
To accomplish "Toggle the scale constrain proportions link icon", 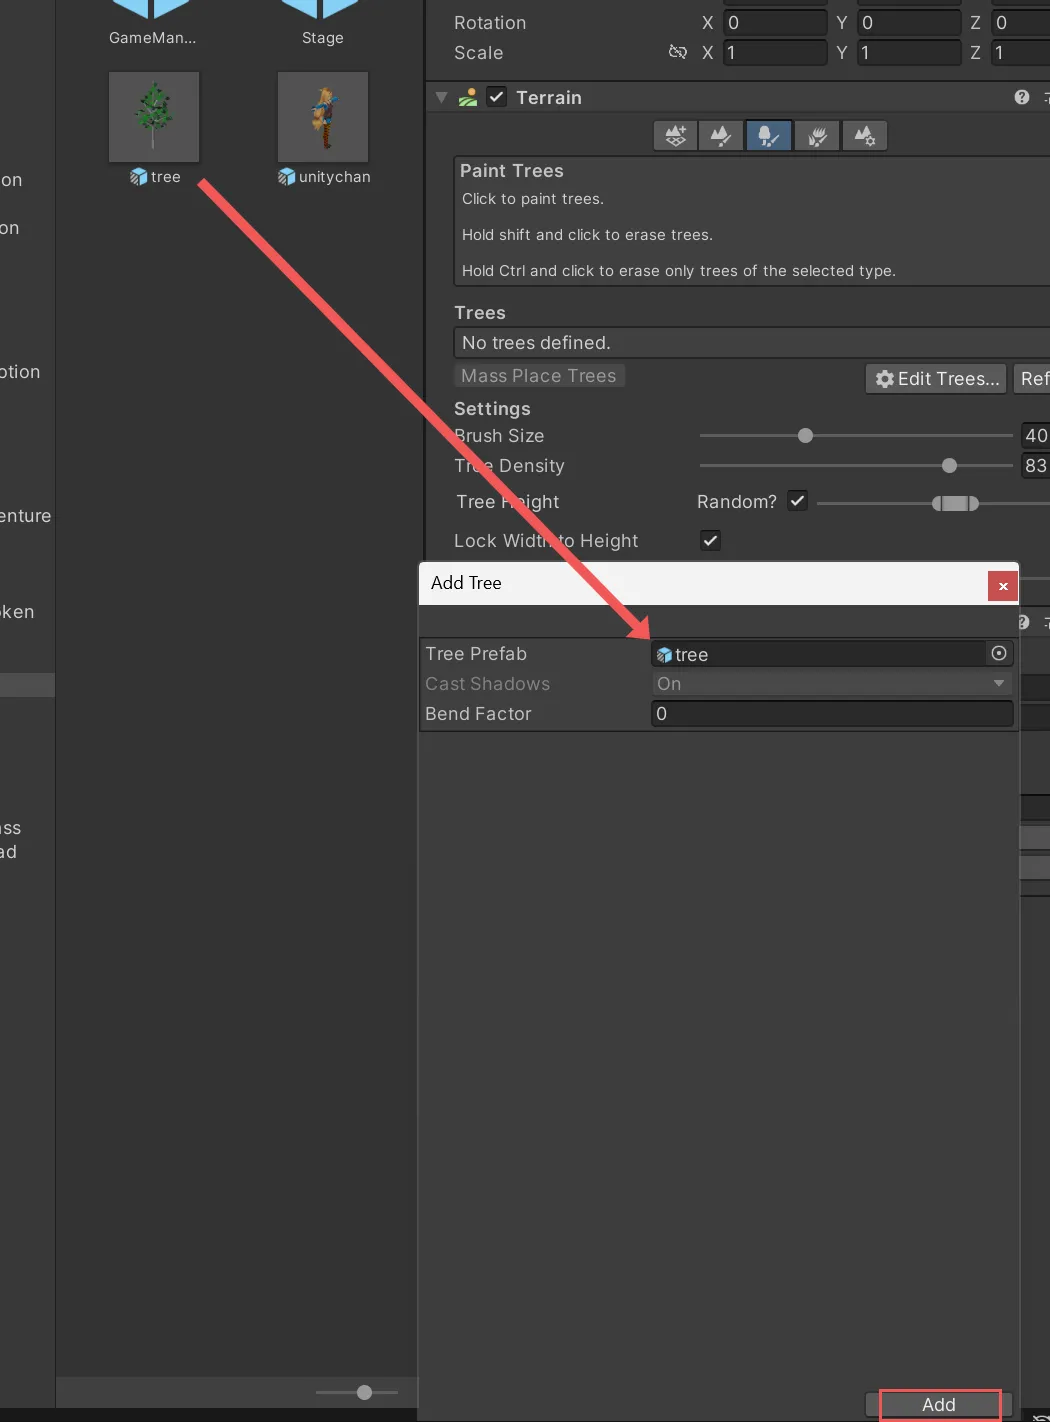I will 677,52.
